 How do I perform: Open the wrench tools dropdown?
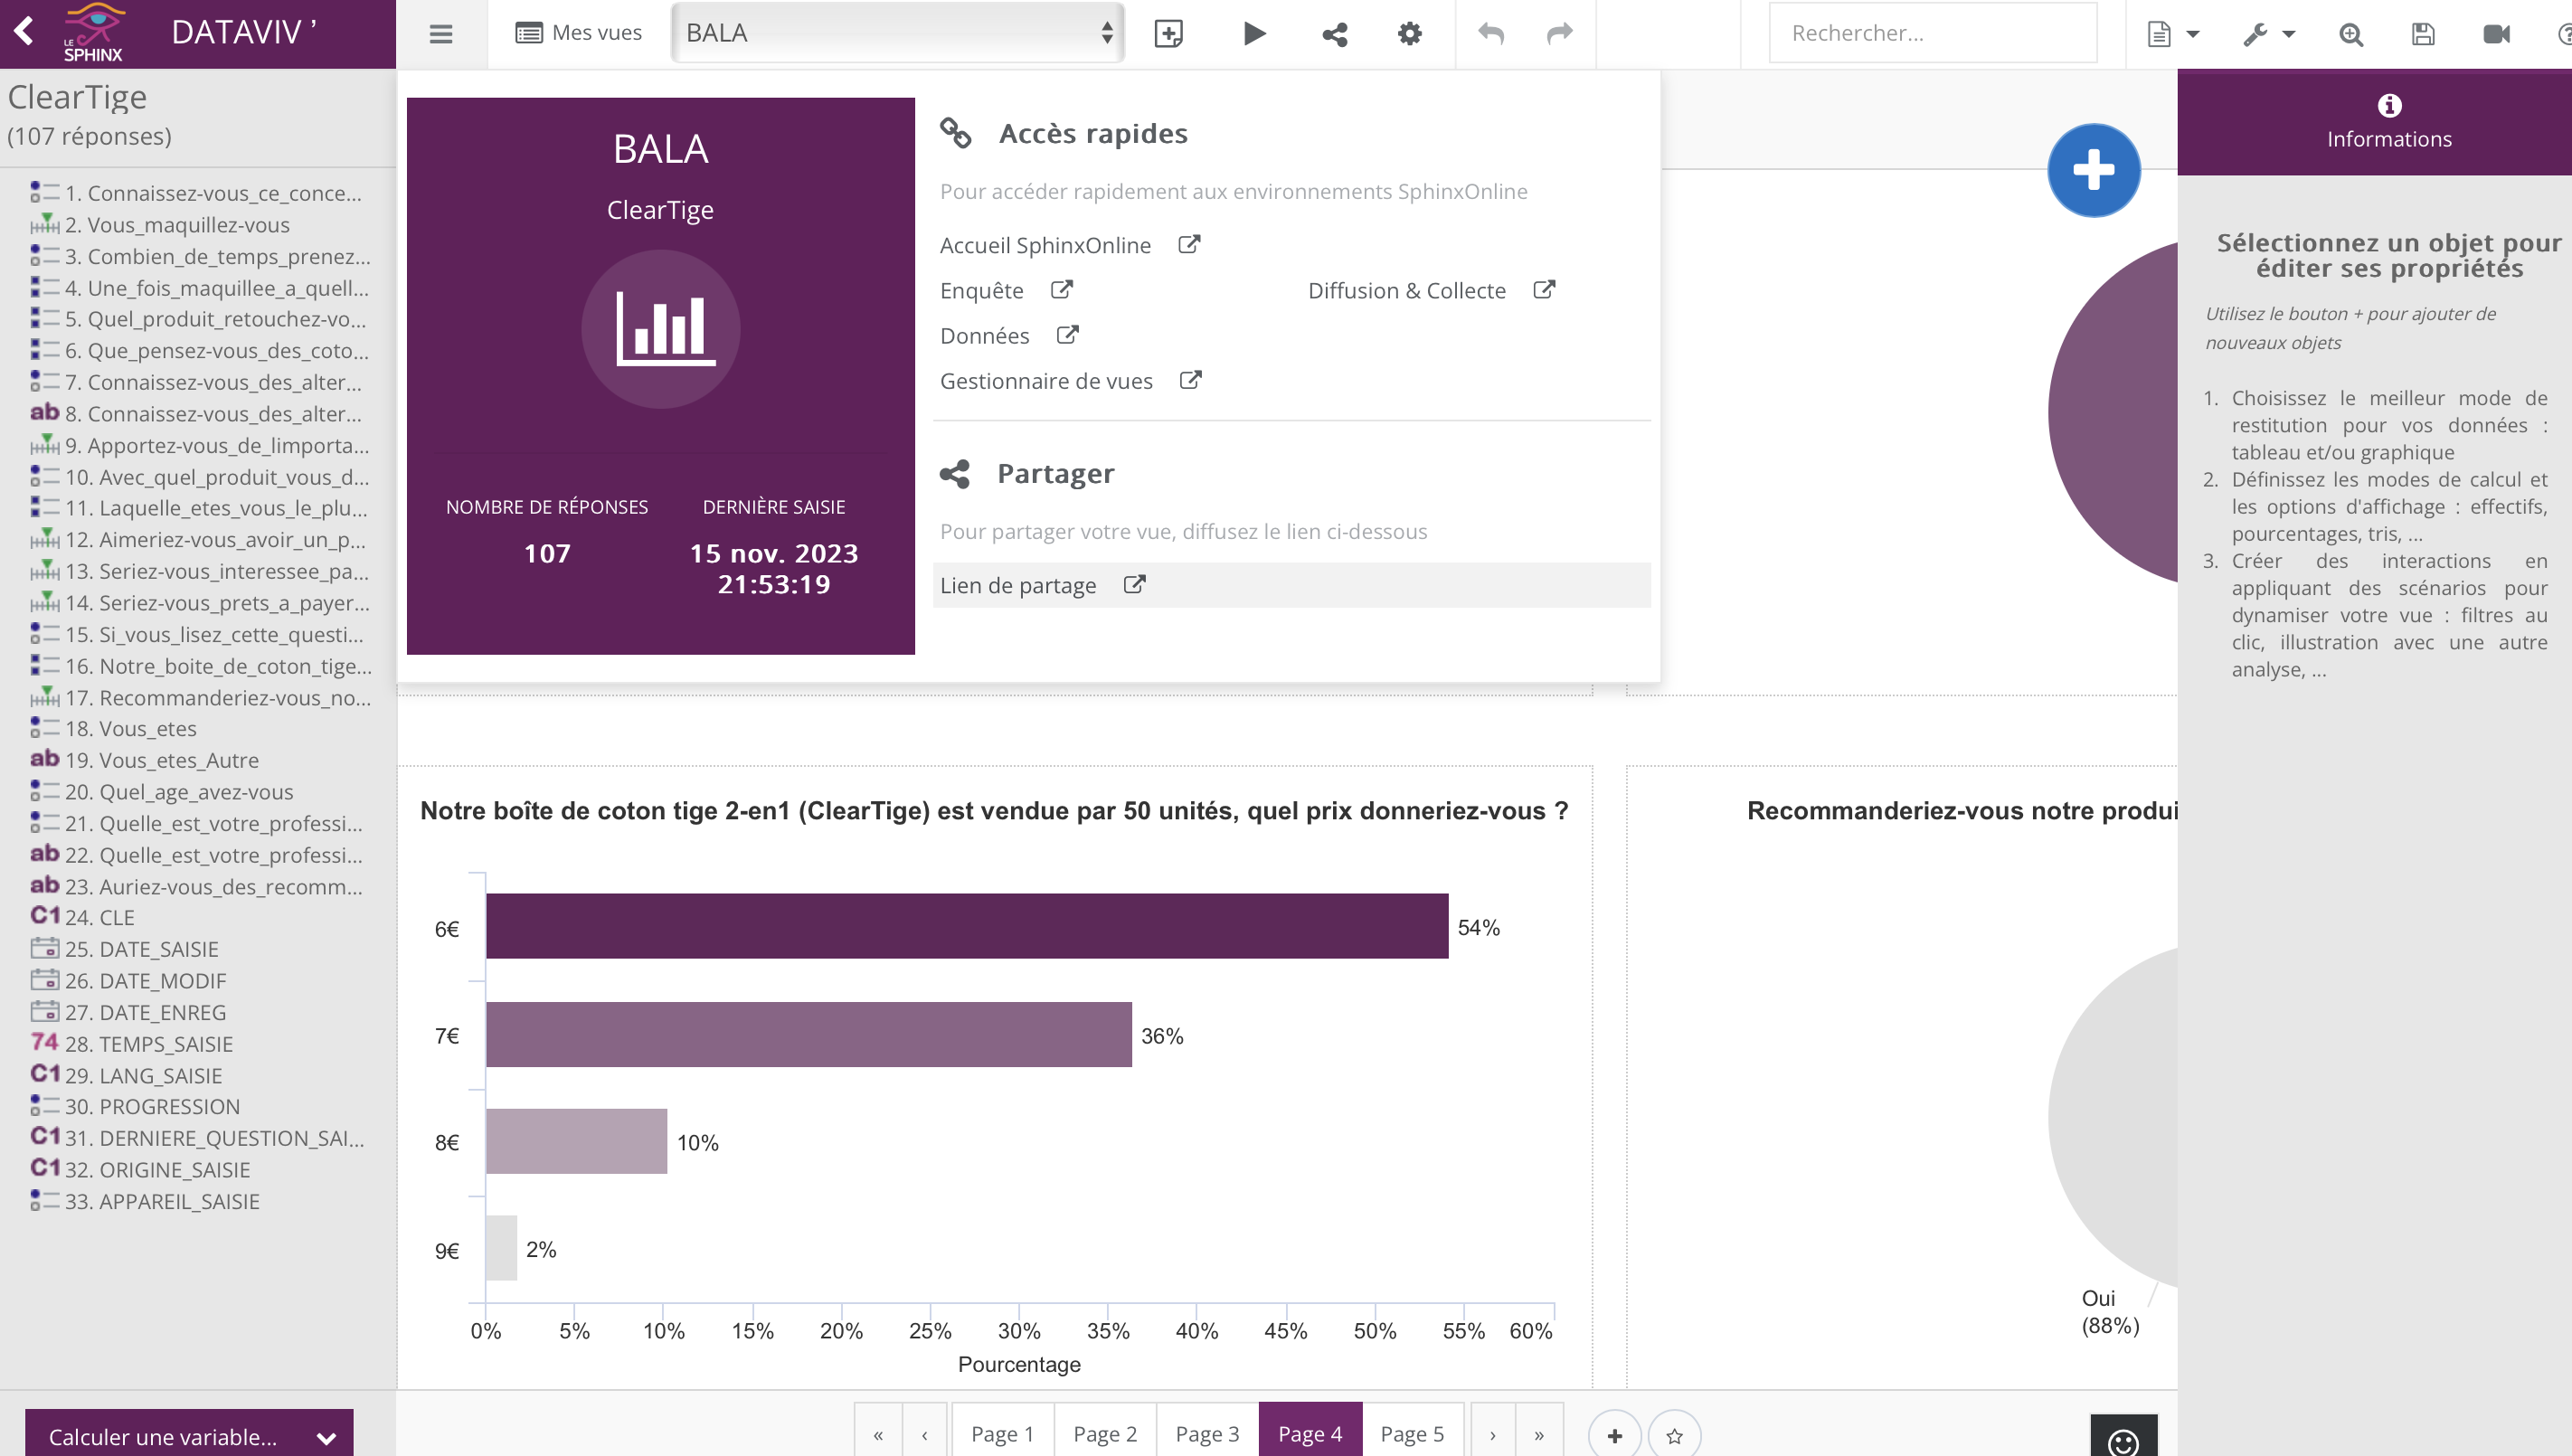[x=2268, y=34]
